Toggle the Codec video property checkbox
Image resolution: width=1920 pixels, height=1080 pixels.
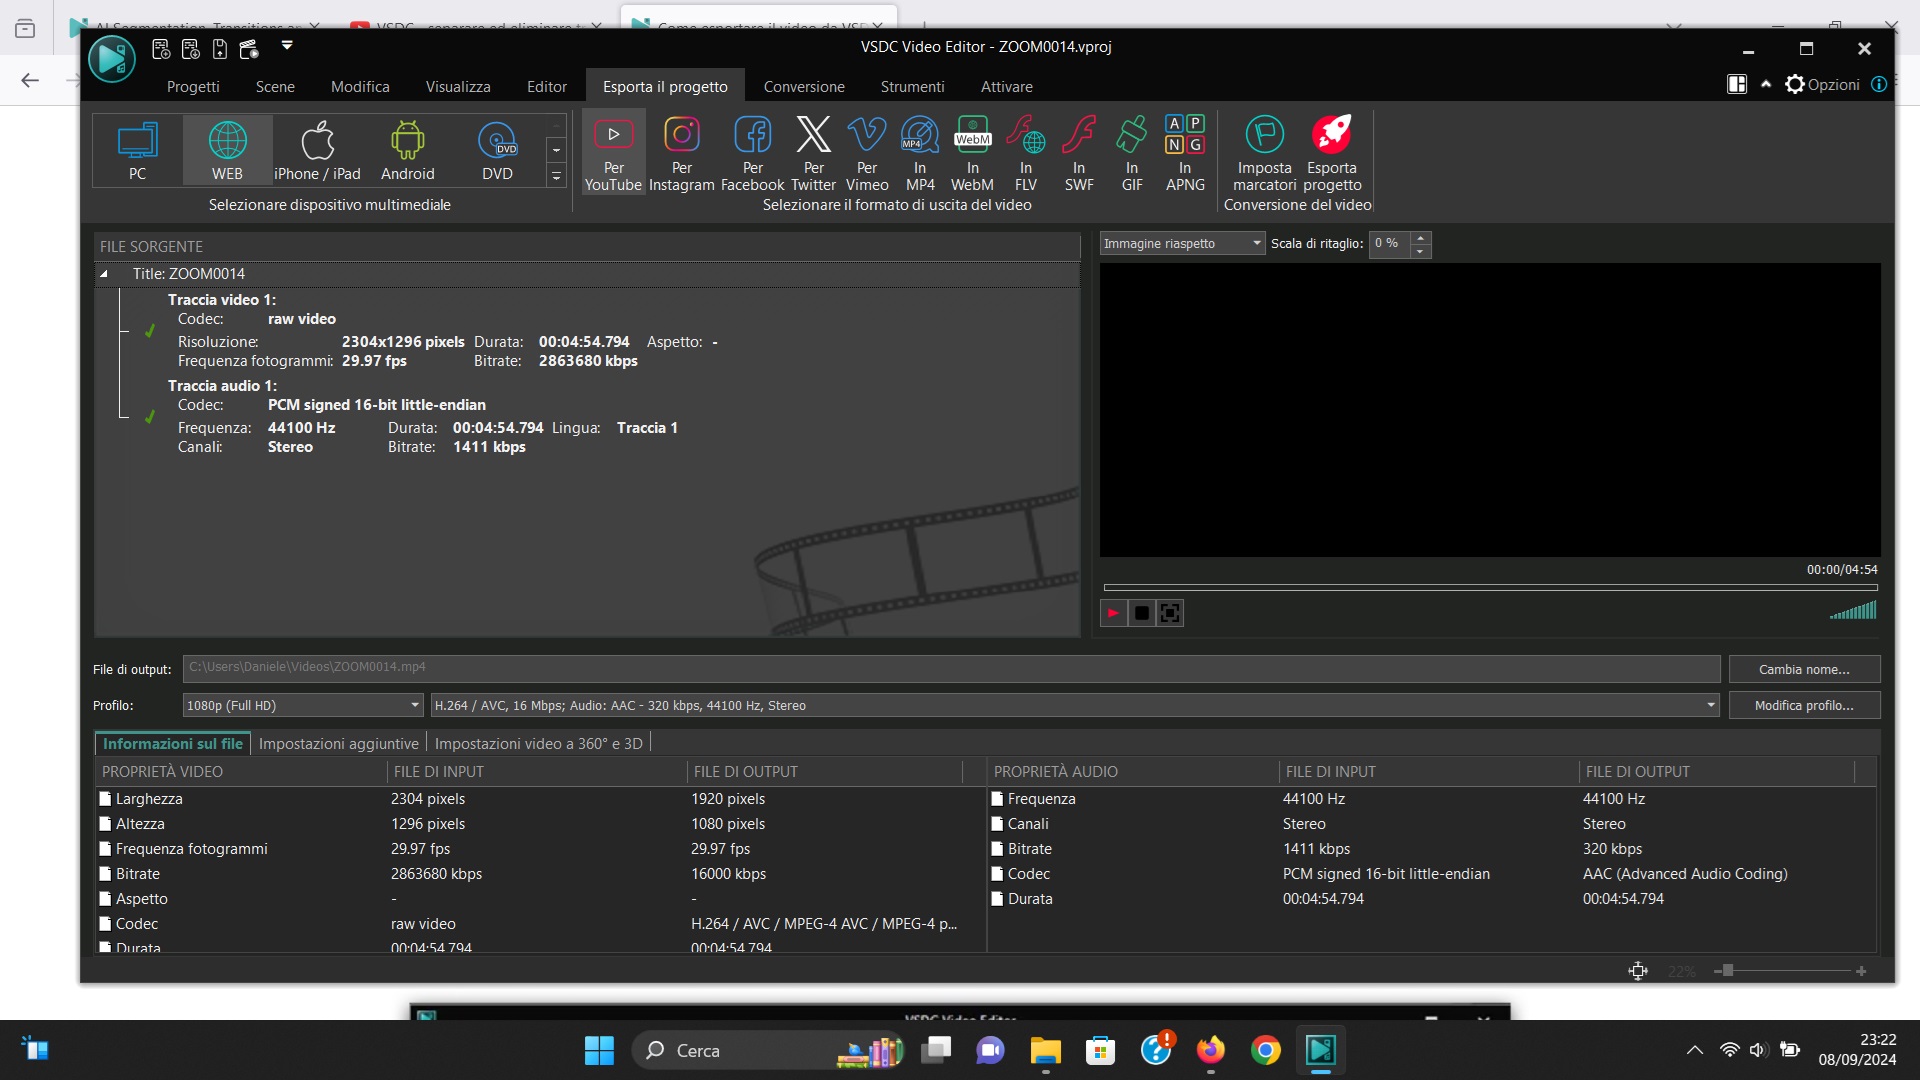105,924
